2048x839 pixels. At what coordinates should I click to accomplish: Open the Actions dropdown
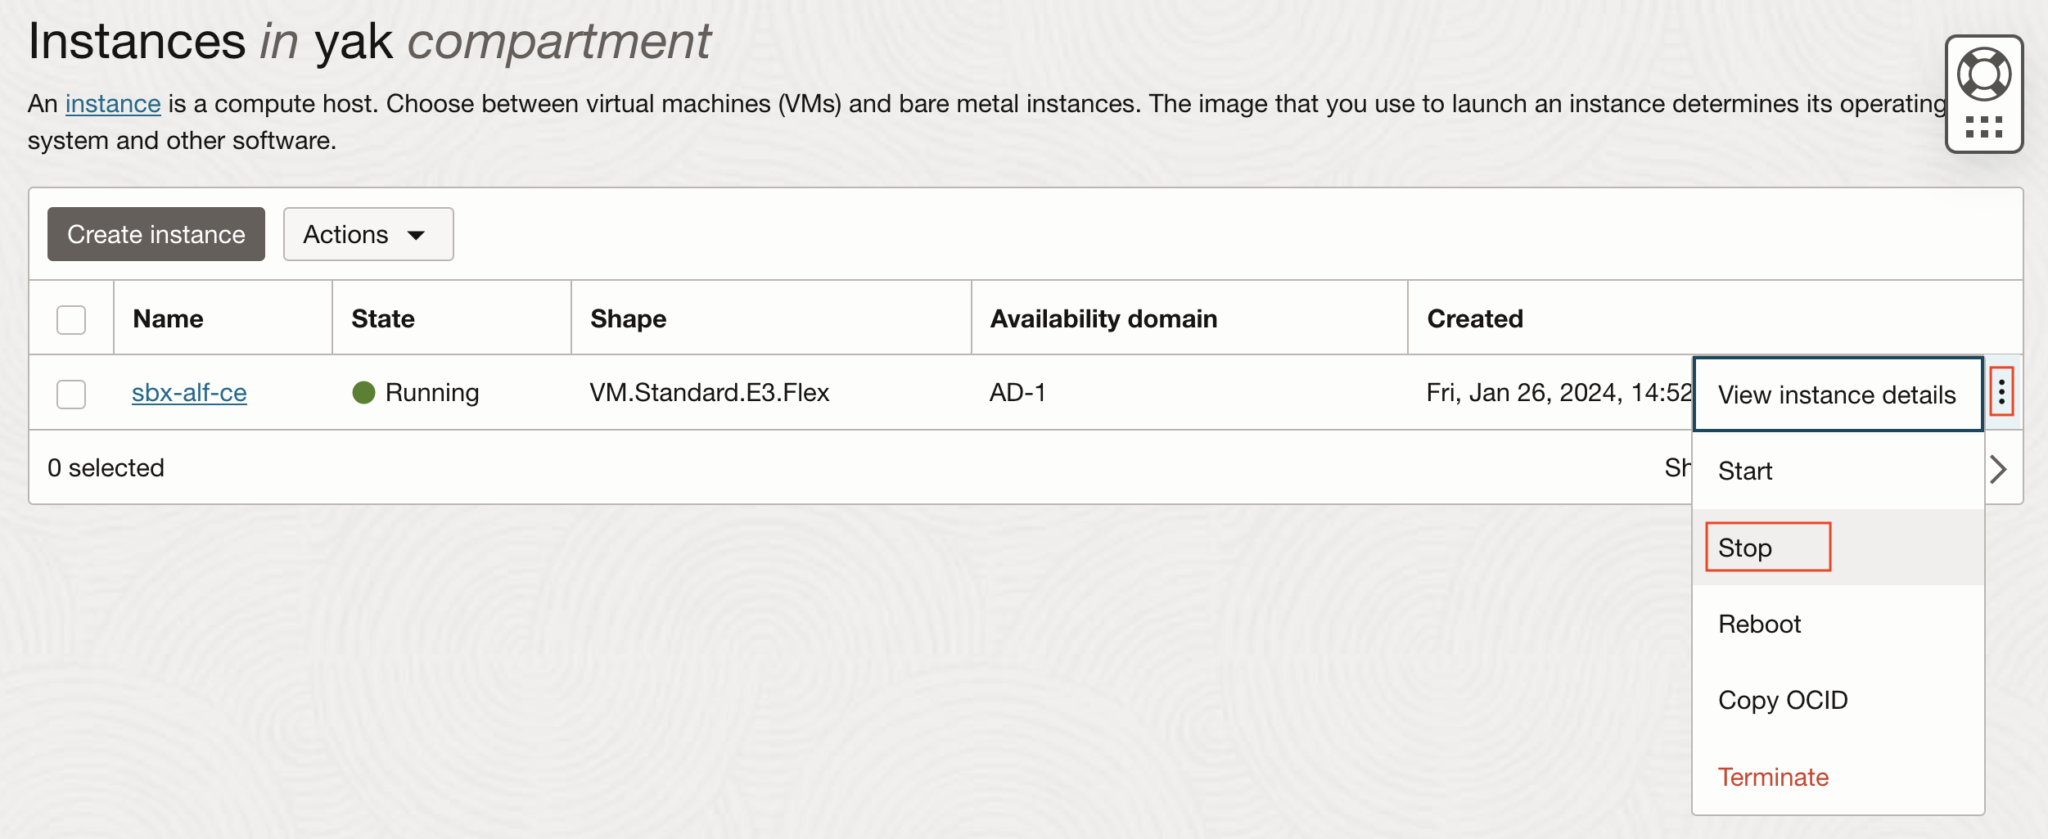[x=368, y=234]
